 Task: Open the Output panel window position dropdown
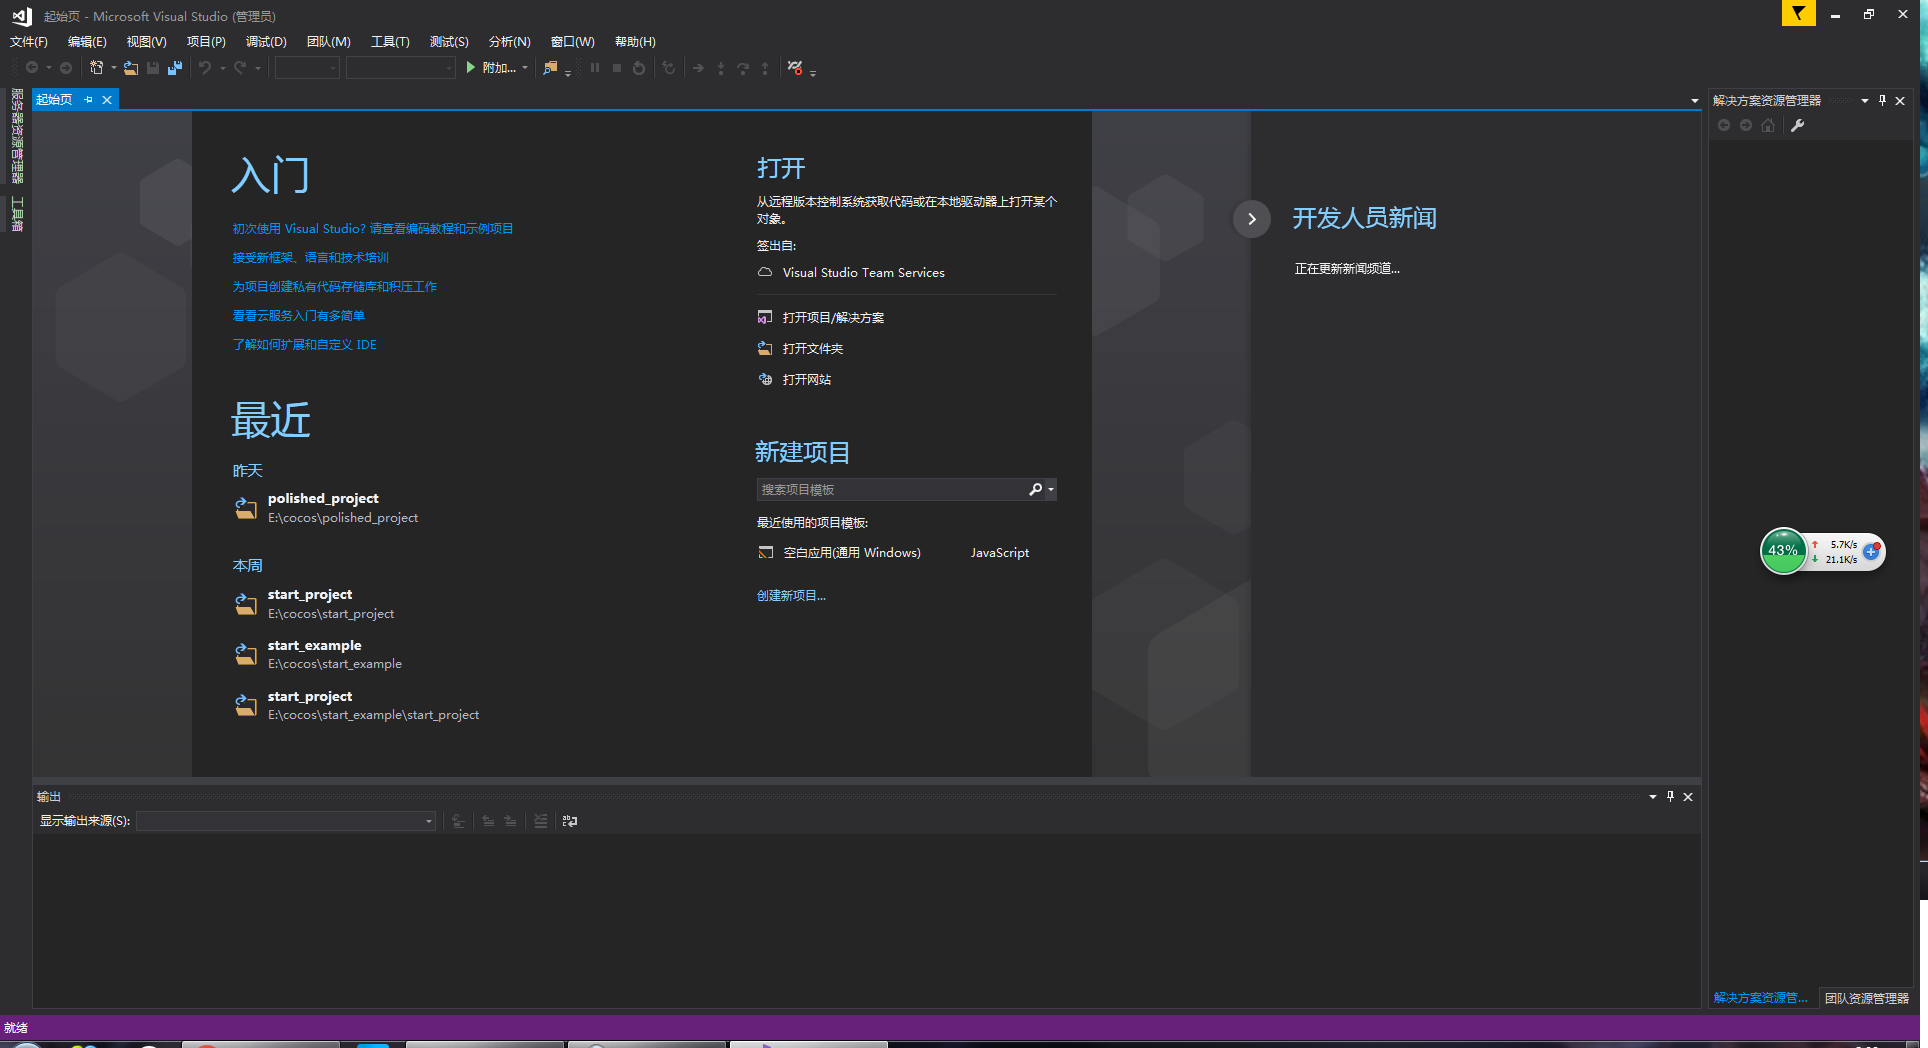click(x=1653, y=797)
